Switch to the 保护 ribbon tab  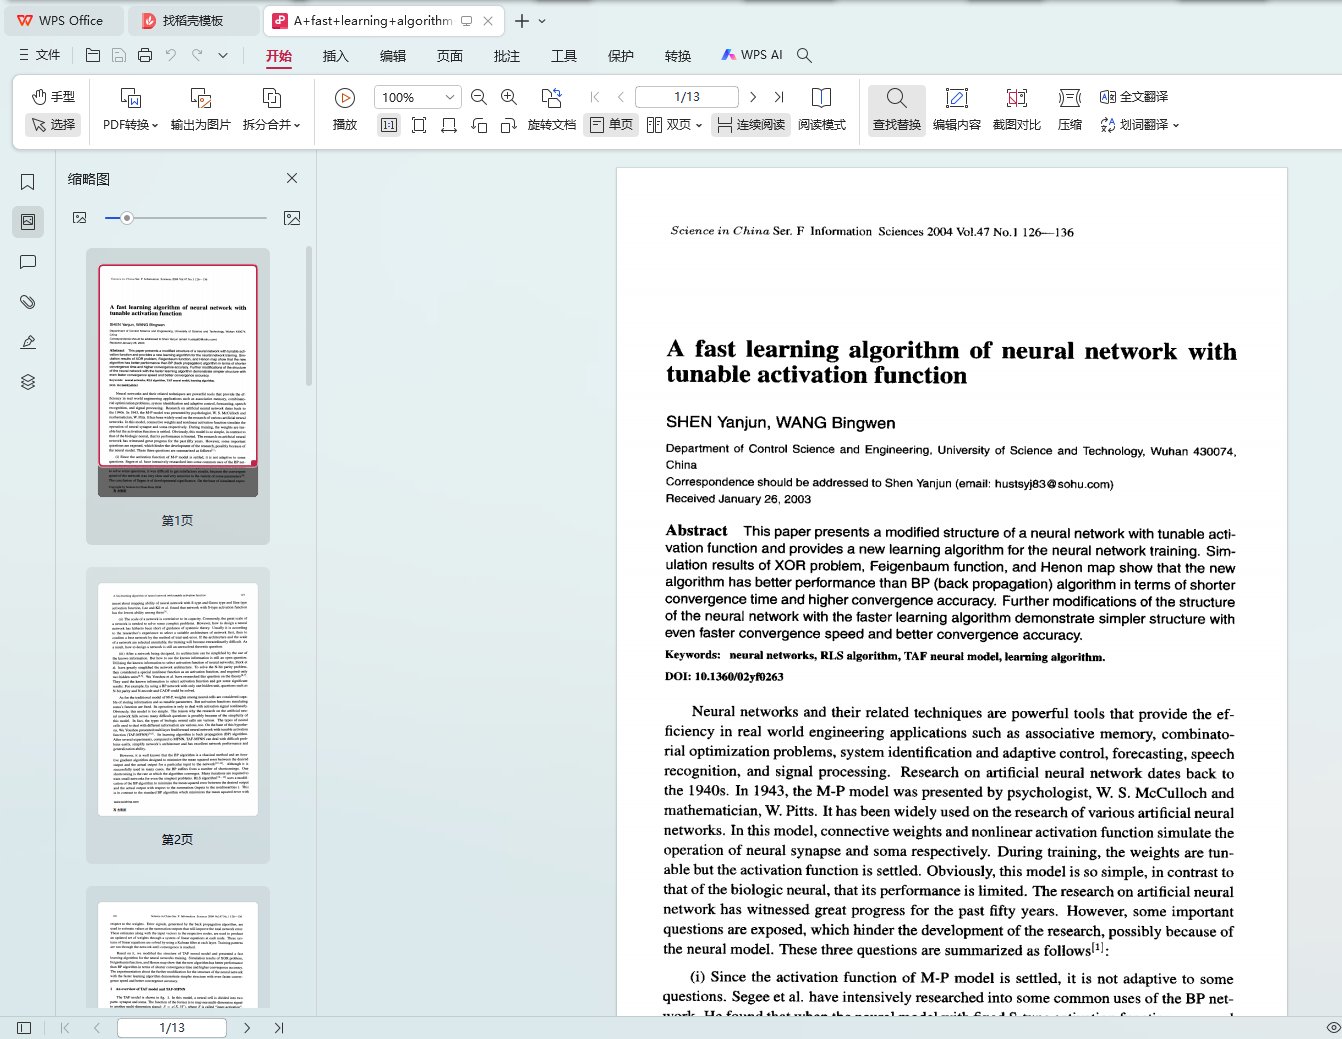tap(621, 56)
